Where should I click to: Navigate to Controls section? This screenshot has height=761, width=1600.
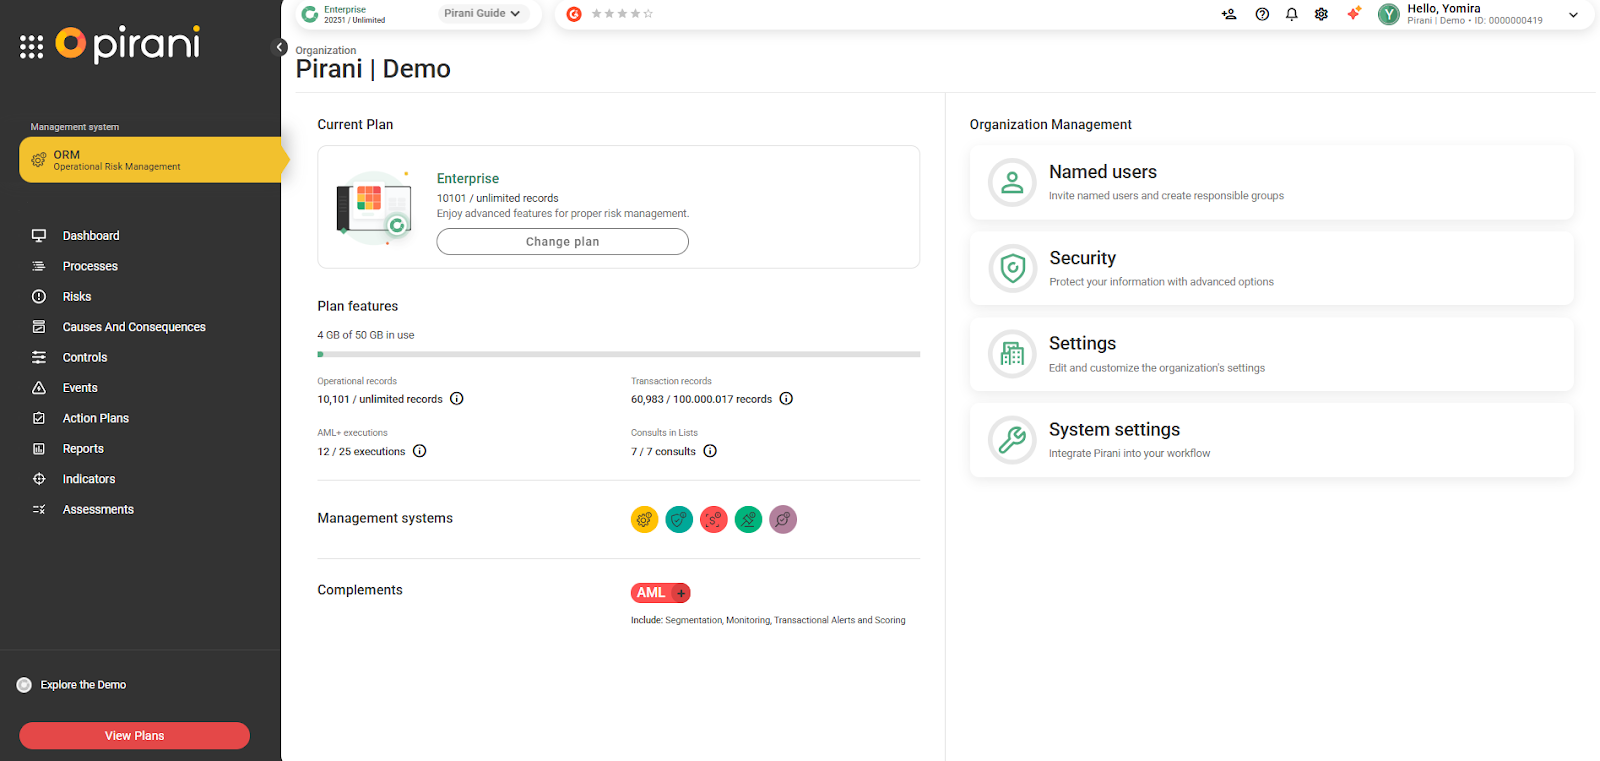click(85, 357)
